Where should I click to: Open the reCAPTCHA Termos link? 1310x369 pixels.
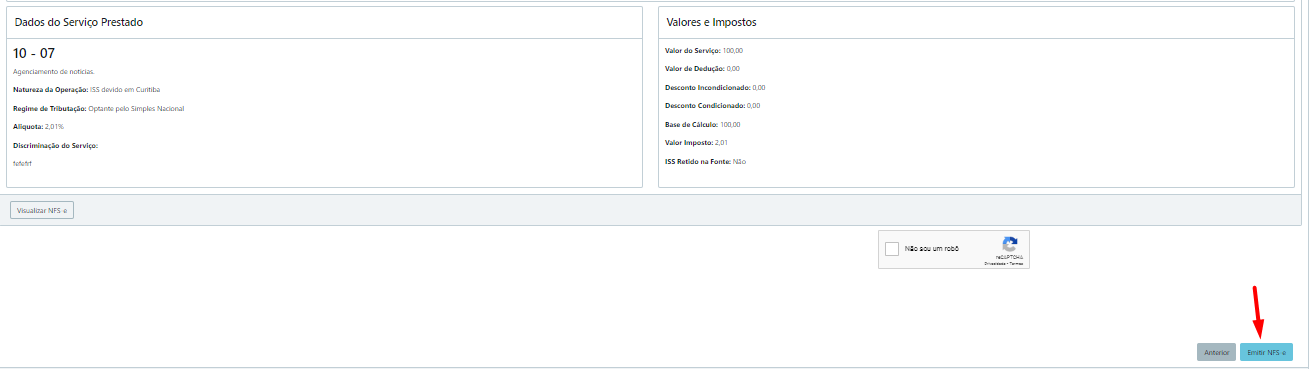coord(1016,264)
